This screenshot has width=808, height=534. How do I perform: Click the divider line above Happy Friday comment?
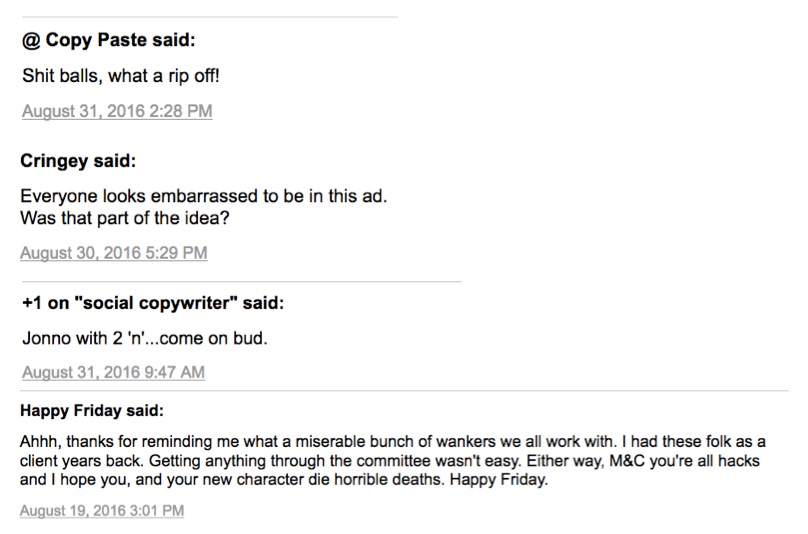click(405, 391)
